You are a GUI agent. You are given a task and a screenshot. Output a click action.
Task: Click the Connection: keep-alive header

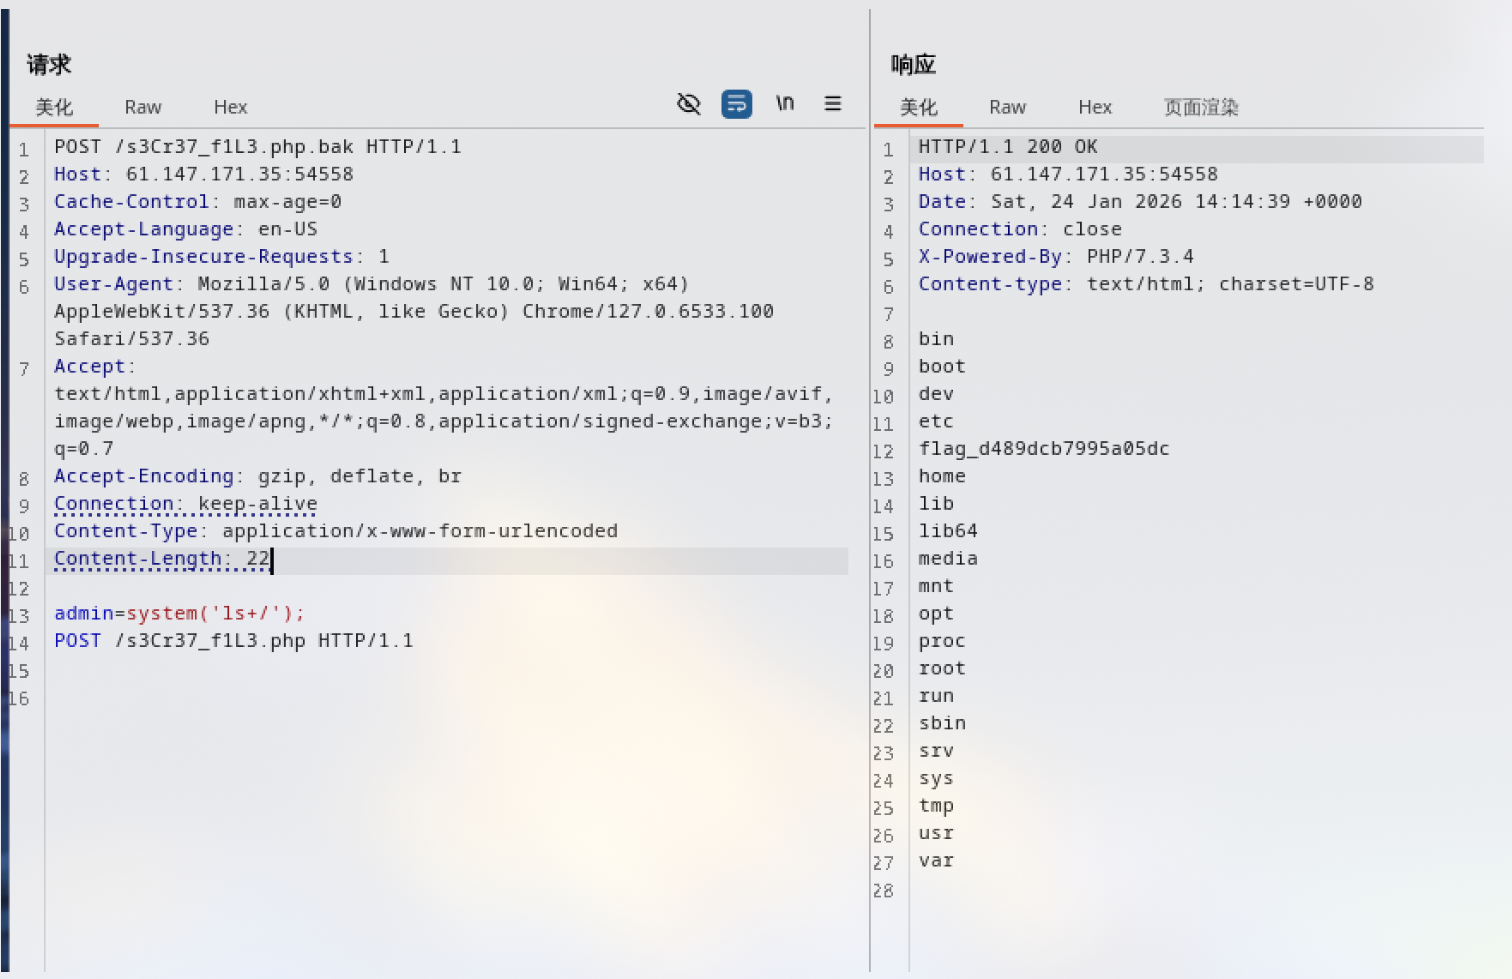click(186, 504)
